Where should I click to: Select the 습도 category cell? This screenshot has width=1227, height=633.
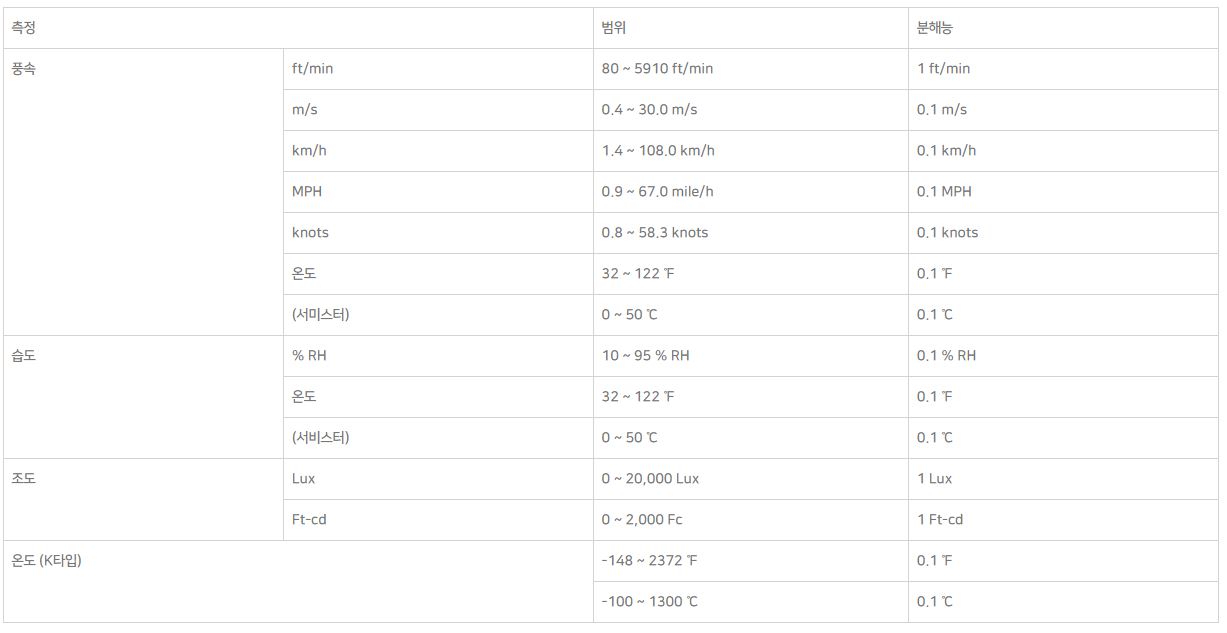(23, 356)
